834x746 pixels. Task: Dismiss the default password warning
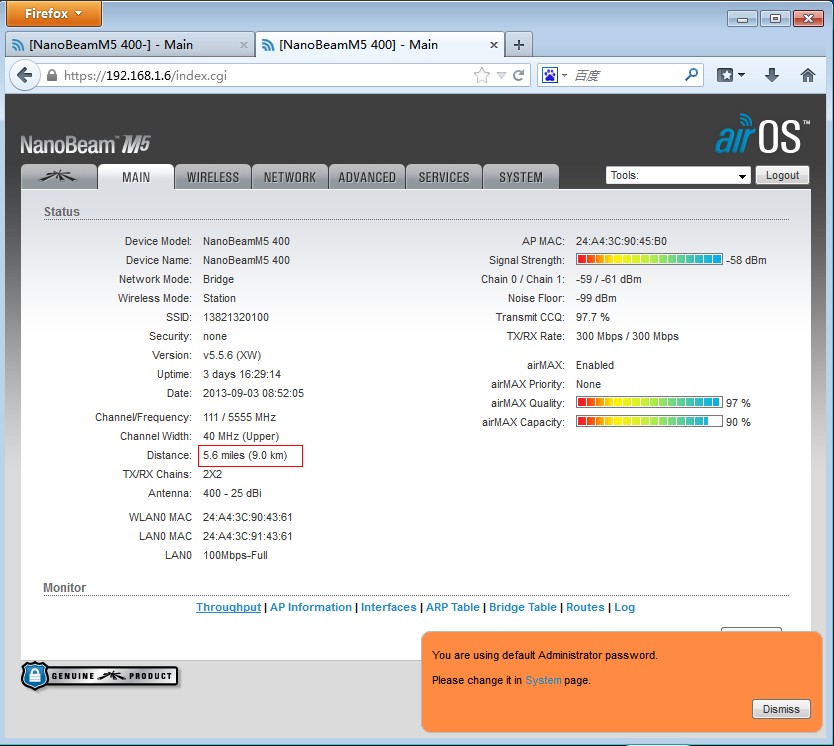coord(781,709)
